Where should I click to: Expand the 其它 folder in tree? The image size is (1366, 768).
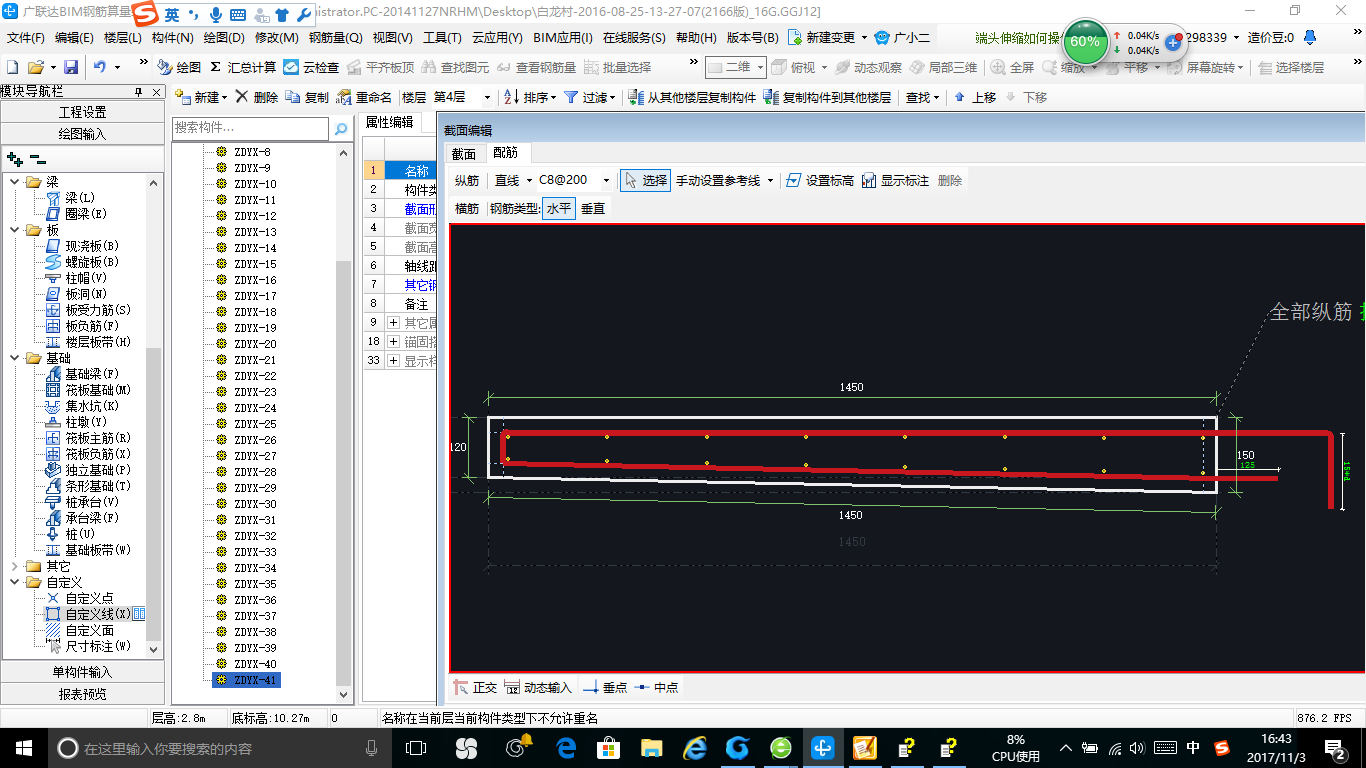pyautogui.click(x=15, y=566)
